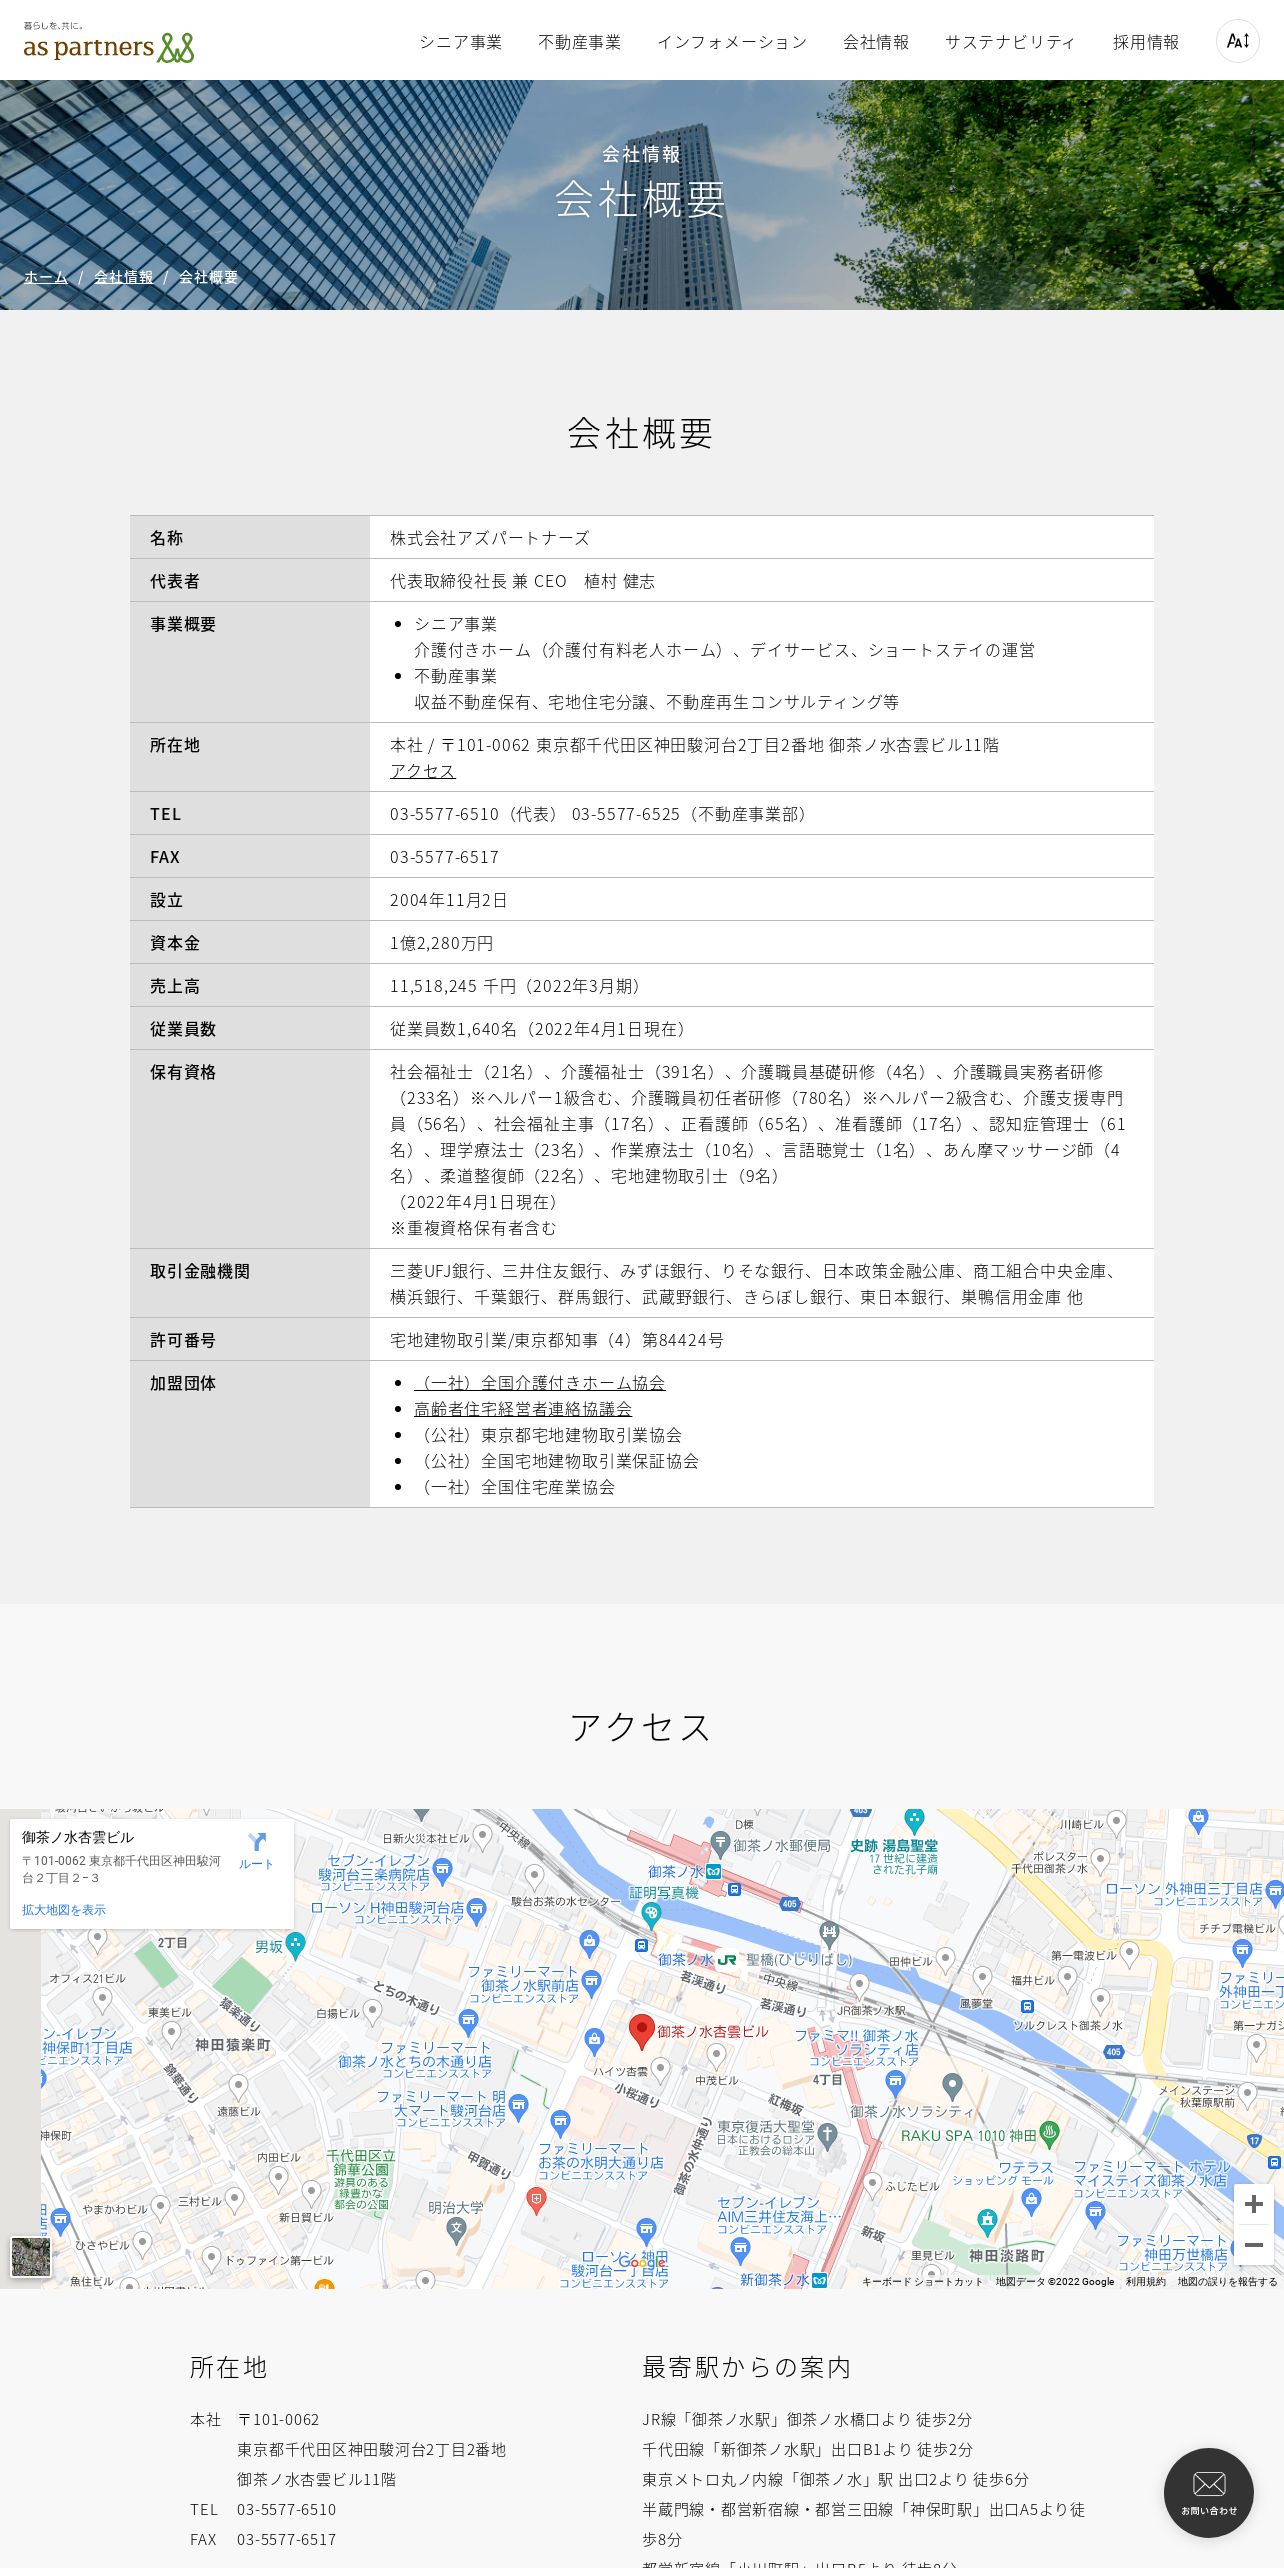Screen dimensions: 1284x2568
Task: Select 株式会社アズパートナーズ company name text
Action: (x=490, y=538)
